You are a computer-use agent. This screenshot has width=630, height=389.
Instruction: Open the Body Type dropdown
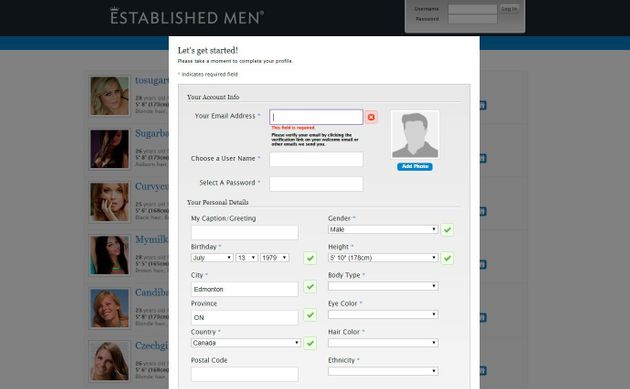tap(383, 286)
